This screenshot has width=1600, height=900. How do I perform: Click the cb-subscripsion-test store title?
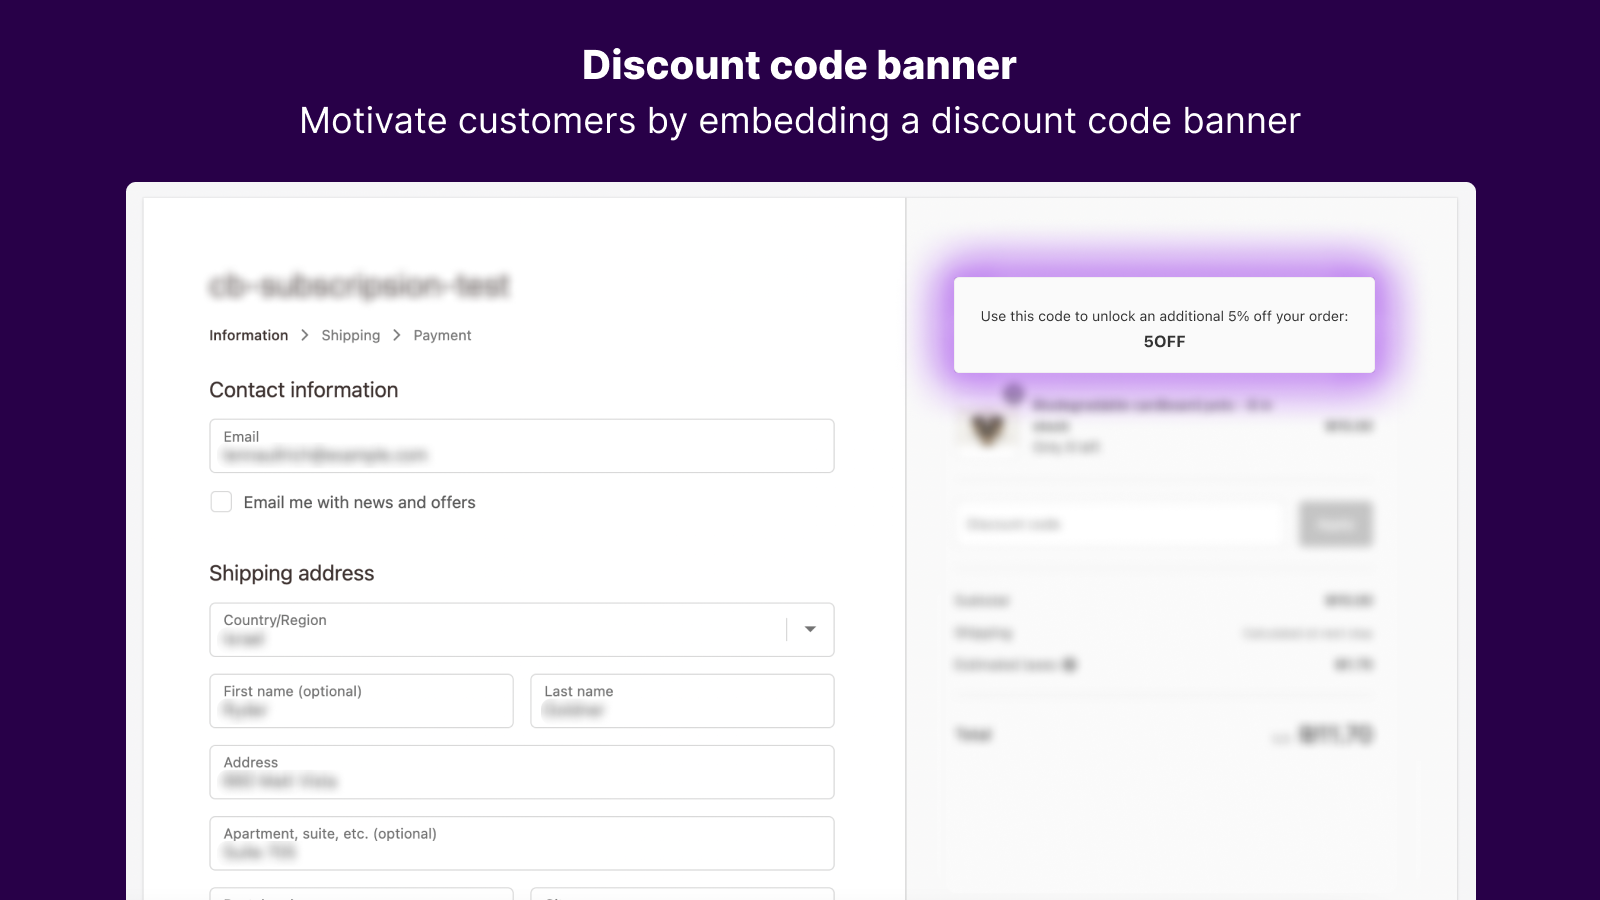tap(359, 286)
